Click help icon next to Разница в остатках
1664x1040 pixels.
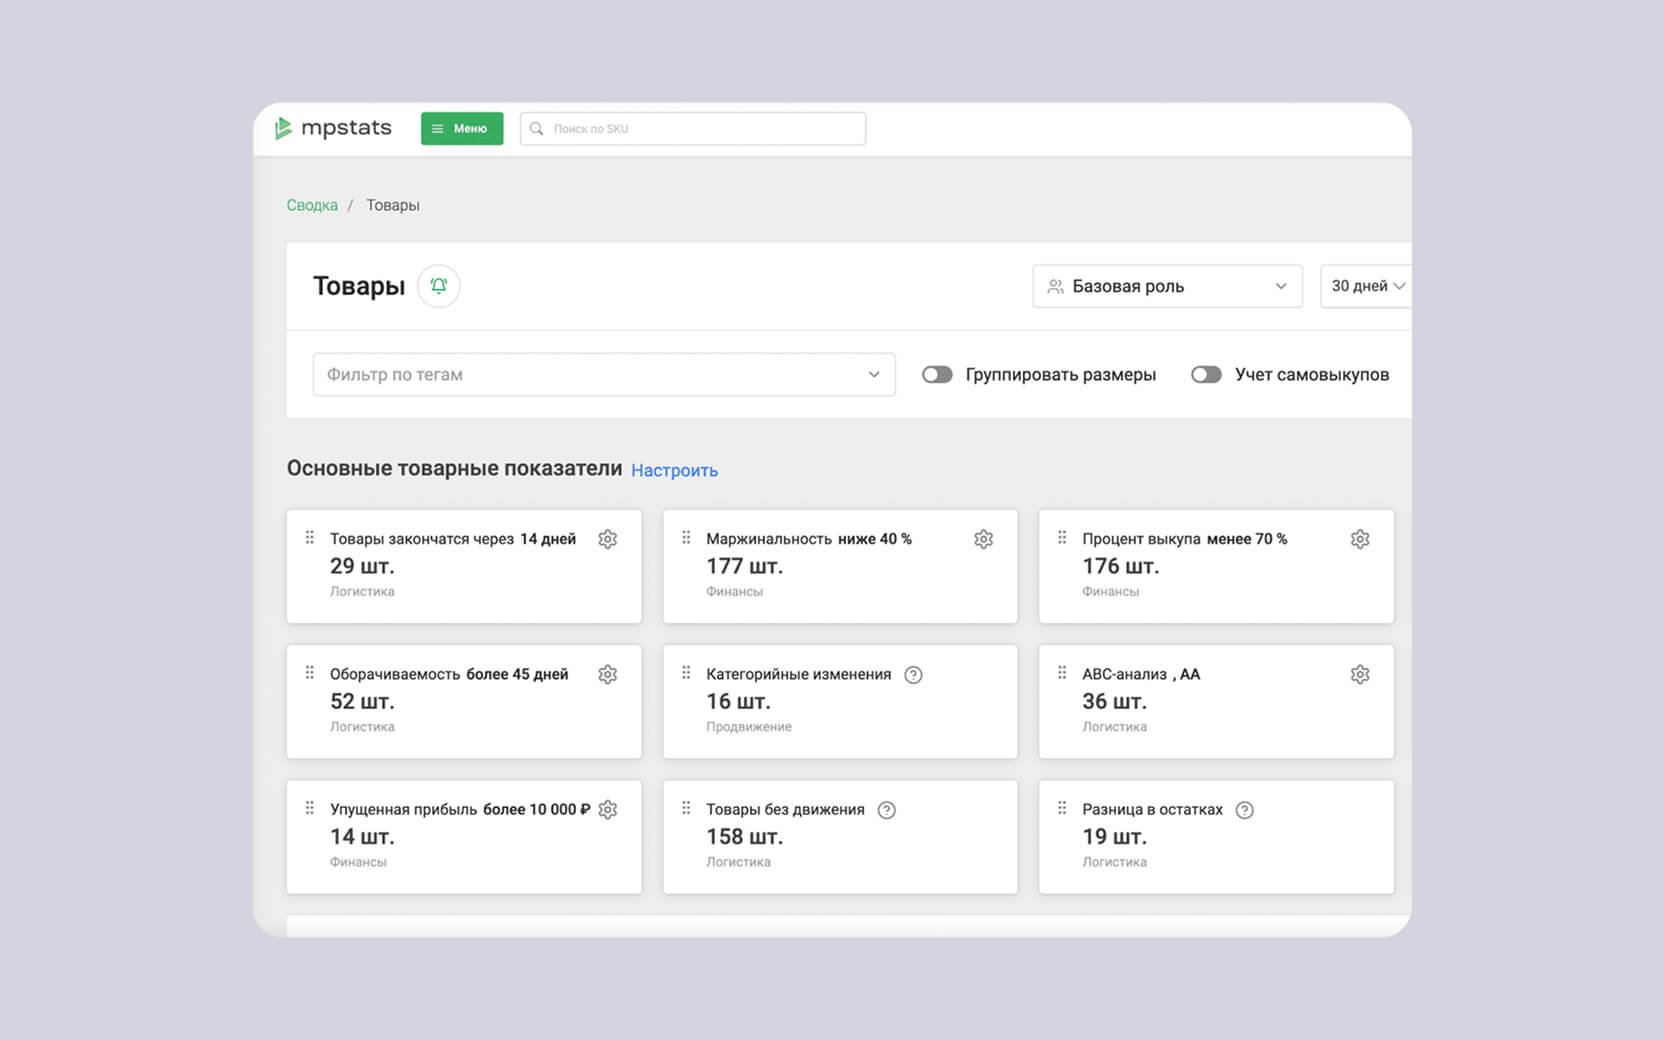point(1244,810)
